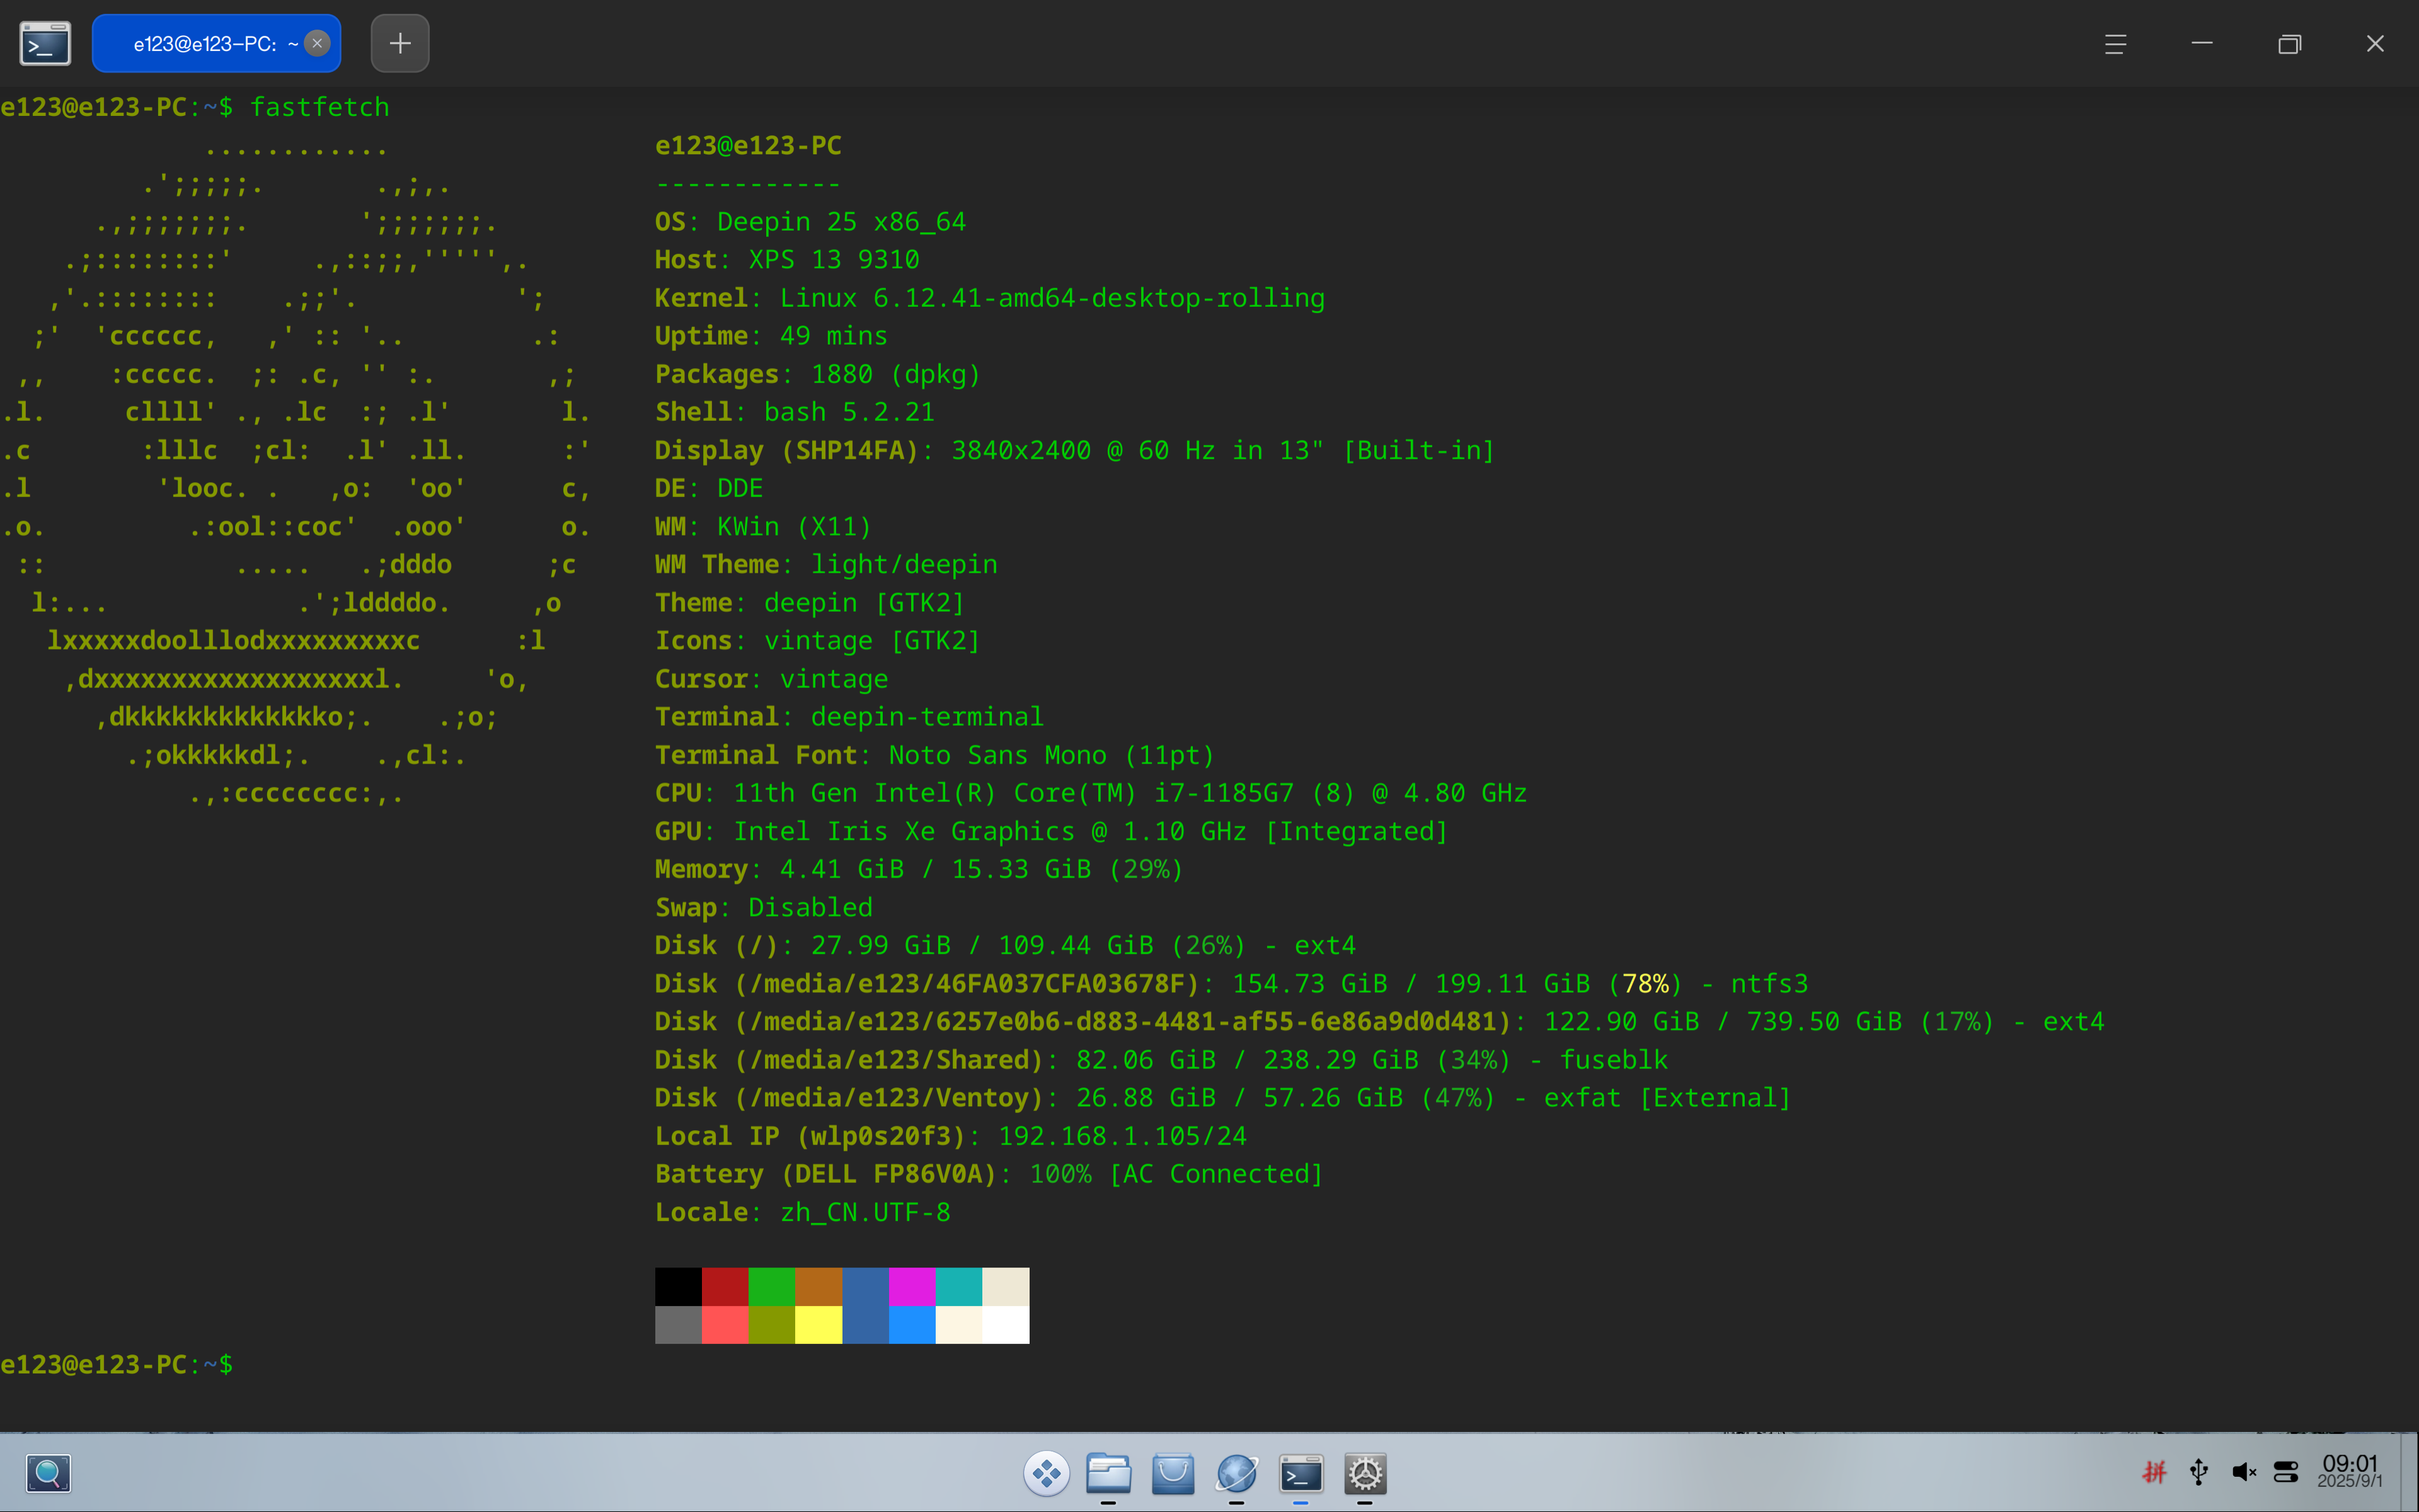The width and height of the screenshot is (2419, 1512).
Task: Launch the app store shopping bag icon
Action: [x=1172, y=1473]
